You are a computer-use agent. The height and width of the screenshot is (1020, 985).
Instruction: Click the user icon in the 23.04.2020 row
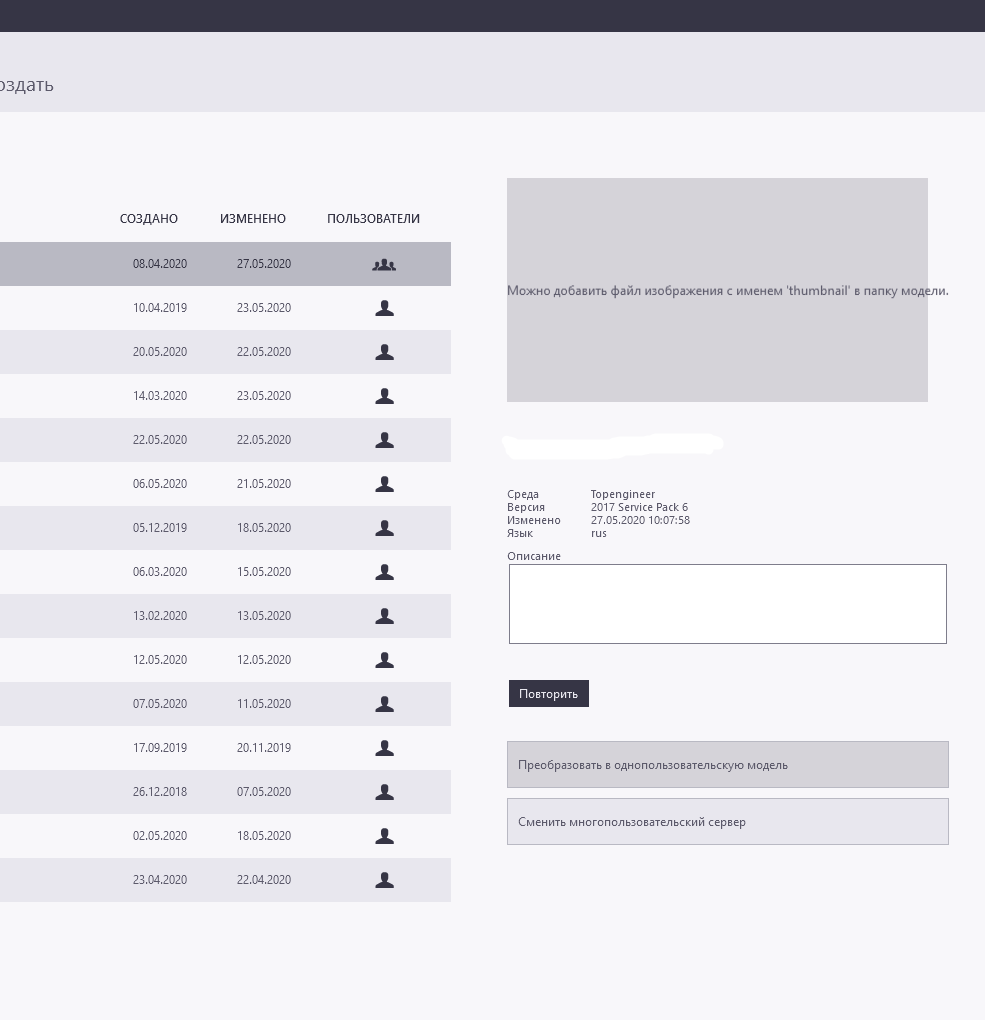click(385, 880)
